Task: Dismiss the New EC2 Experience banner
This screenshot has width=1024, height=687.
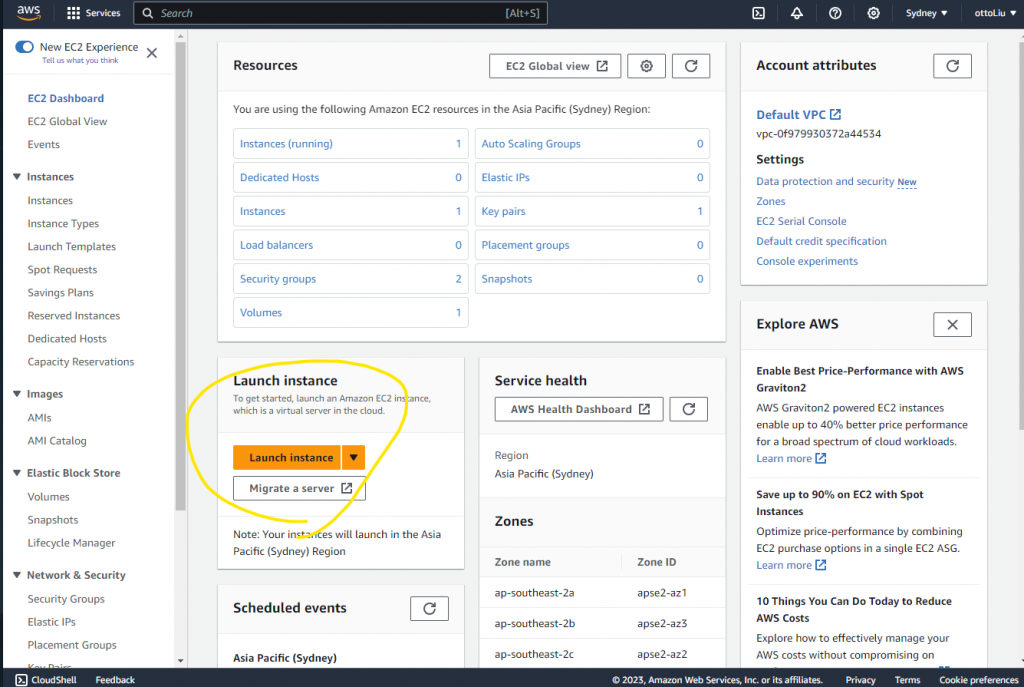Action: point(152,53)
